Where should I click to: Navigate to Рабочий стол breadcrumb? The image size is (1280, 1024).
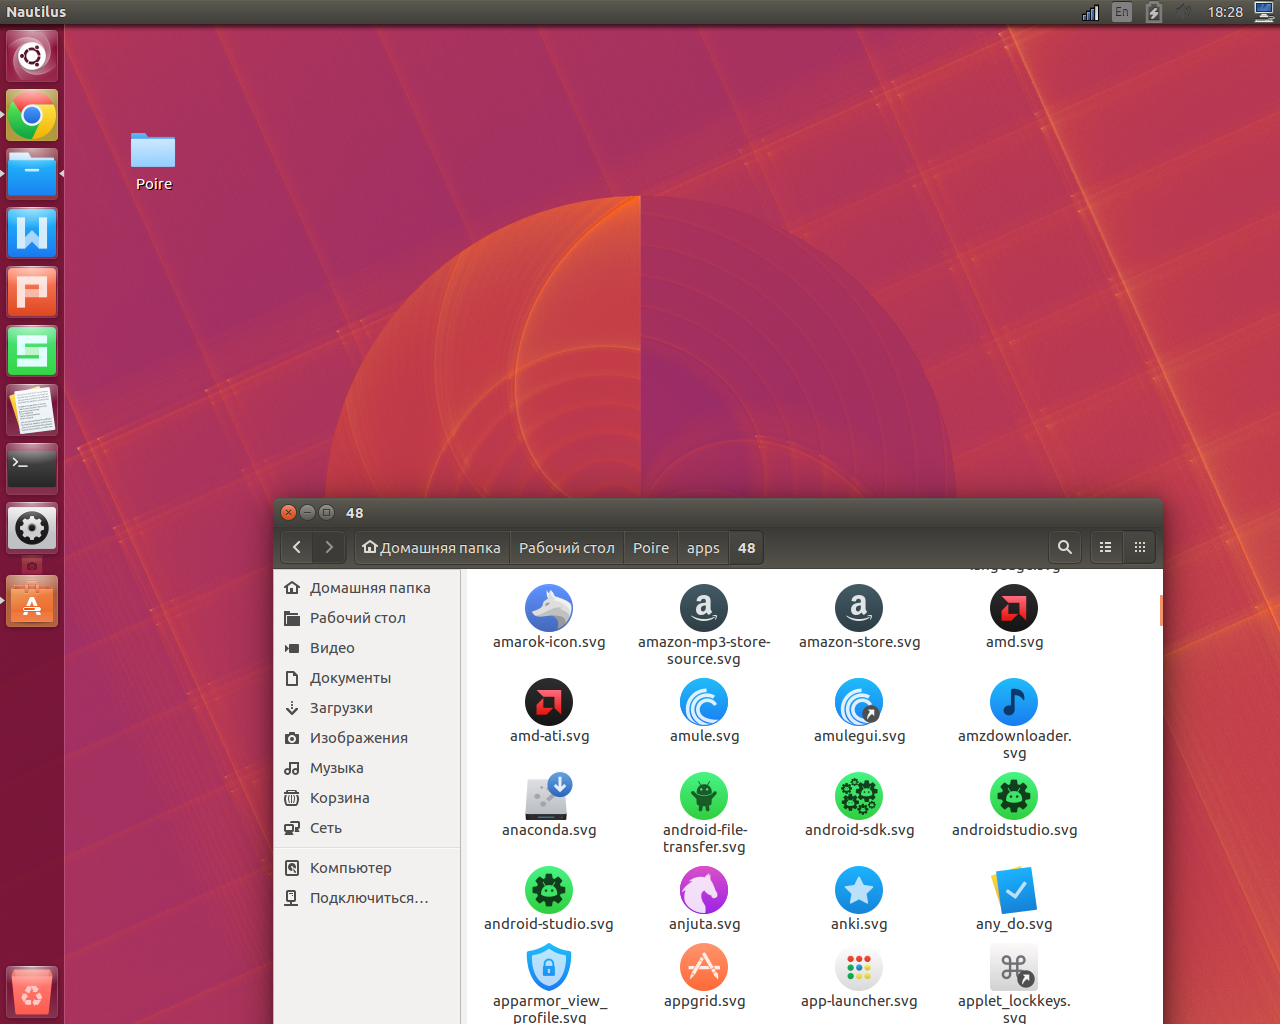point(567,547)
